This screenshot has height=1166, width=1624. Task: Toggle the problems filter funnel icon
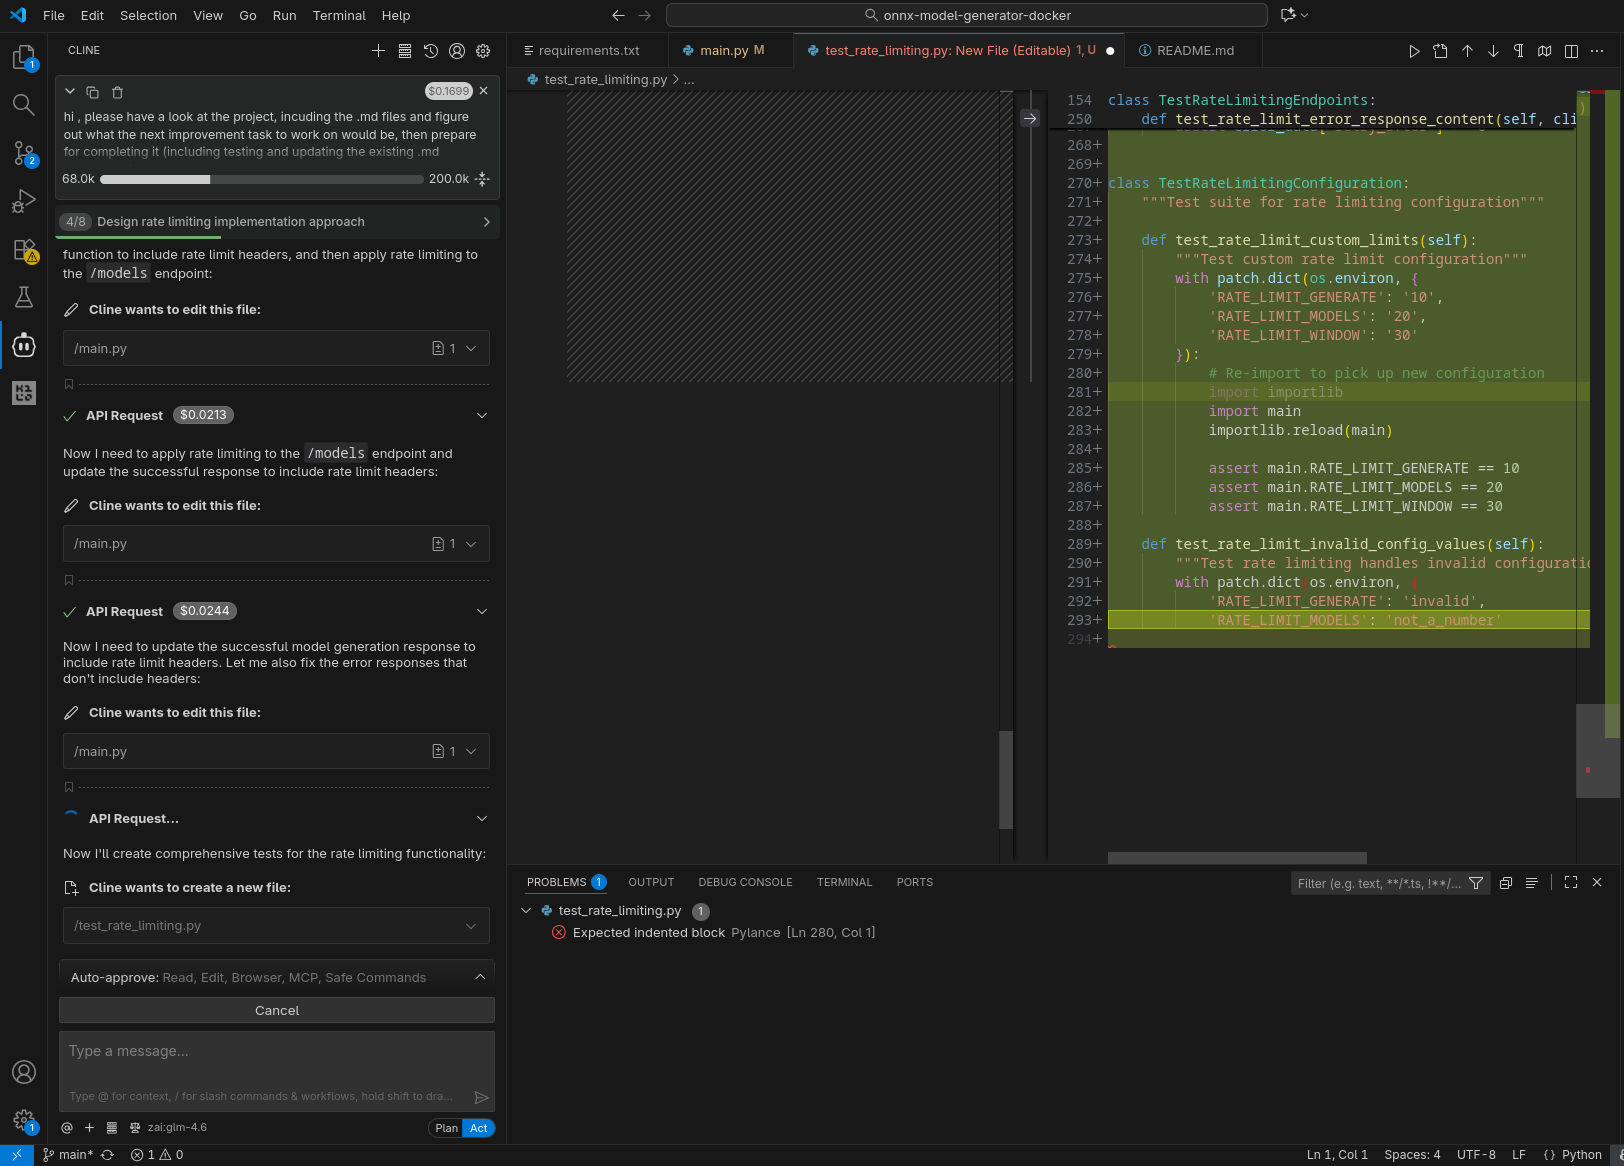(1476, 883)
